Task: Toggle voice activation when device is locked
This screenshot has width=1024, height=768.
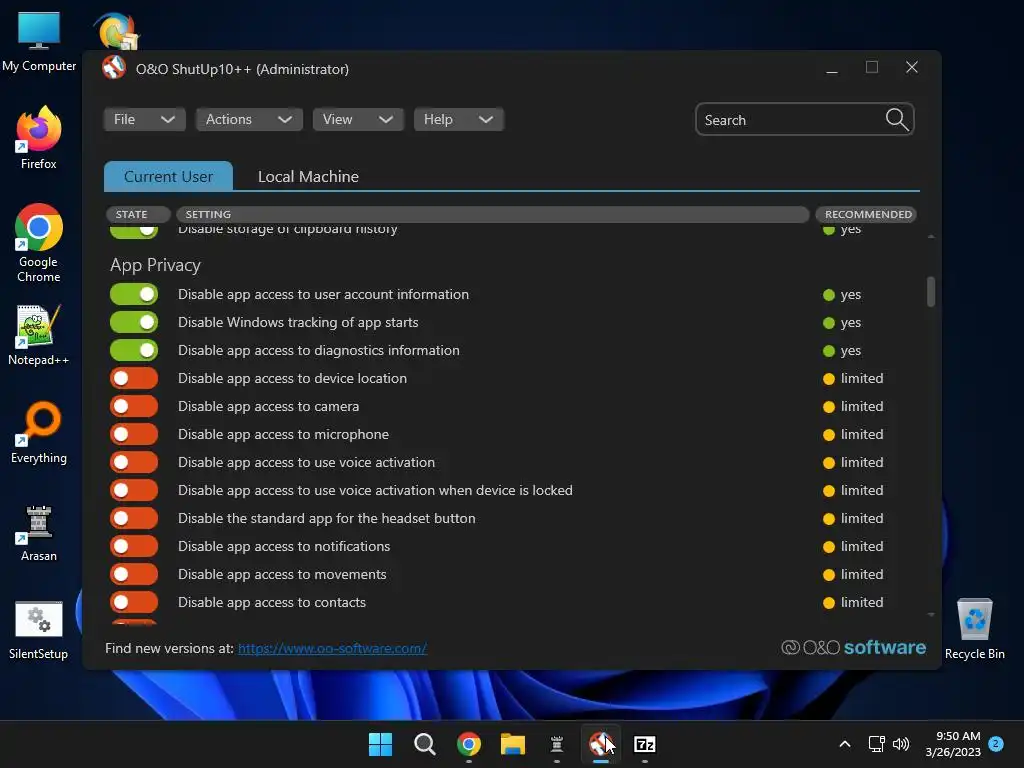Action: point(134,490)
